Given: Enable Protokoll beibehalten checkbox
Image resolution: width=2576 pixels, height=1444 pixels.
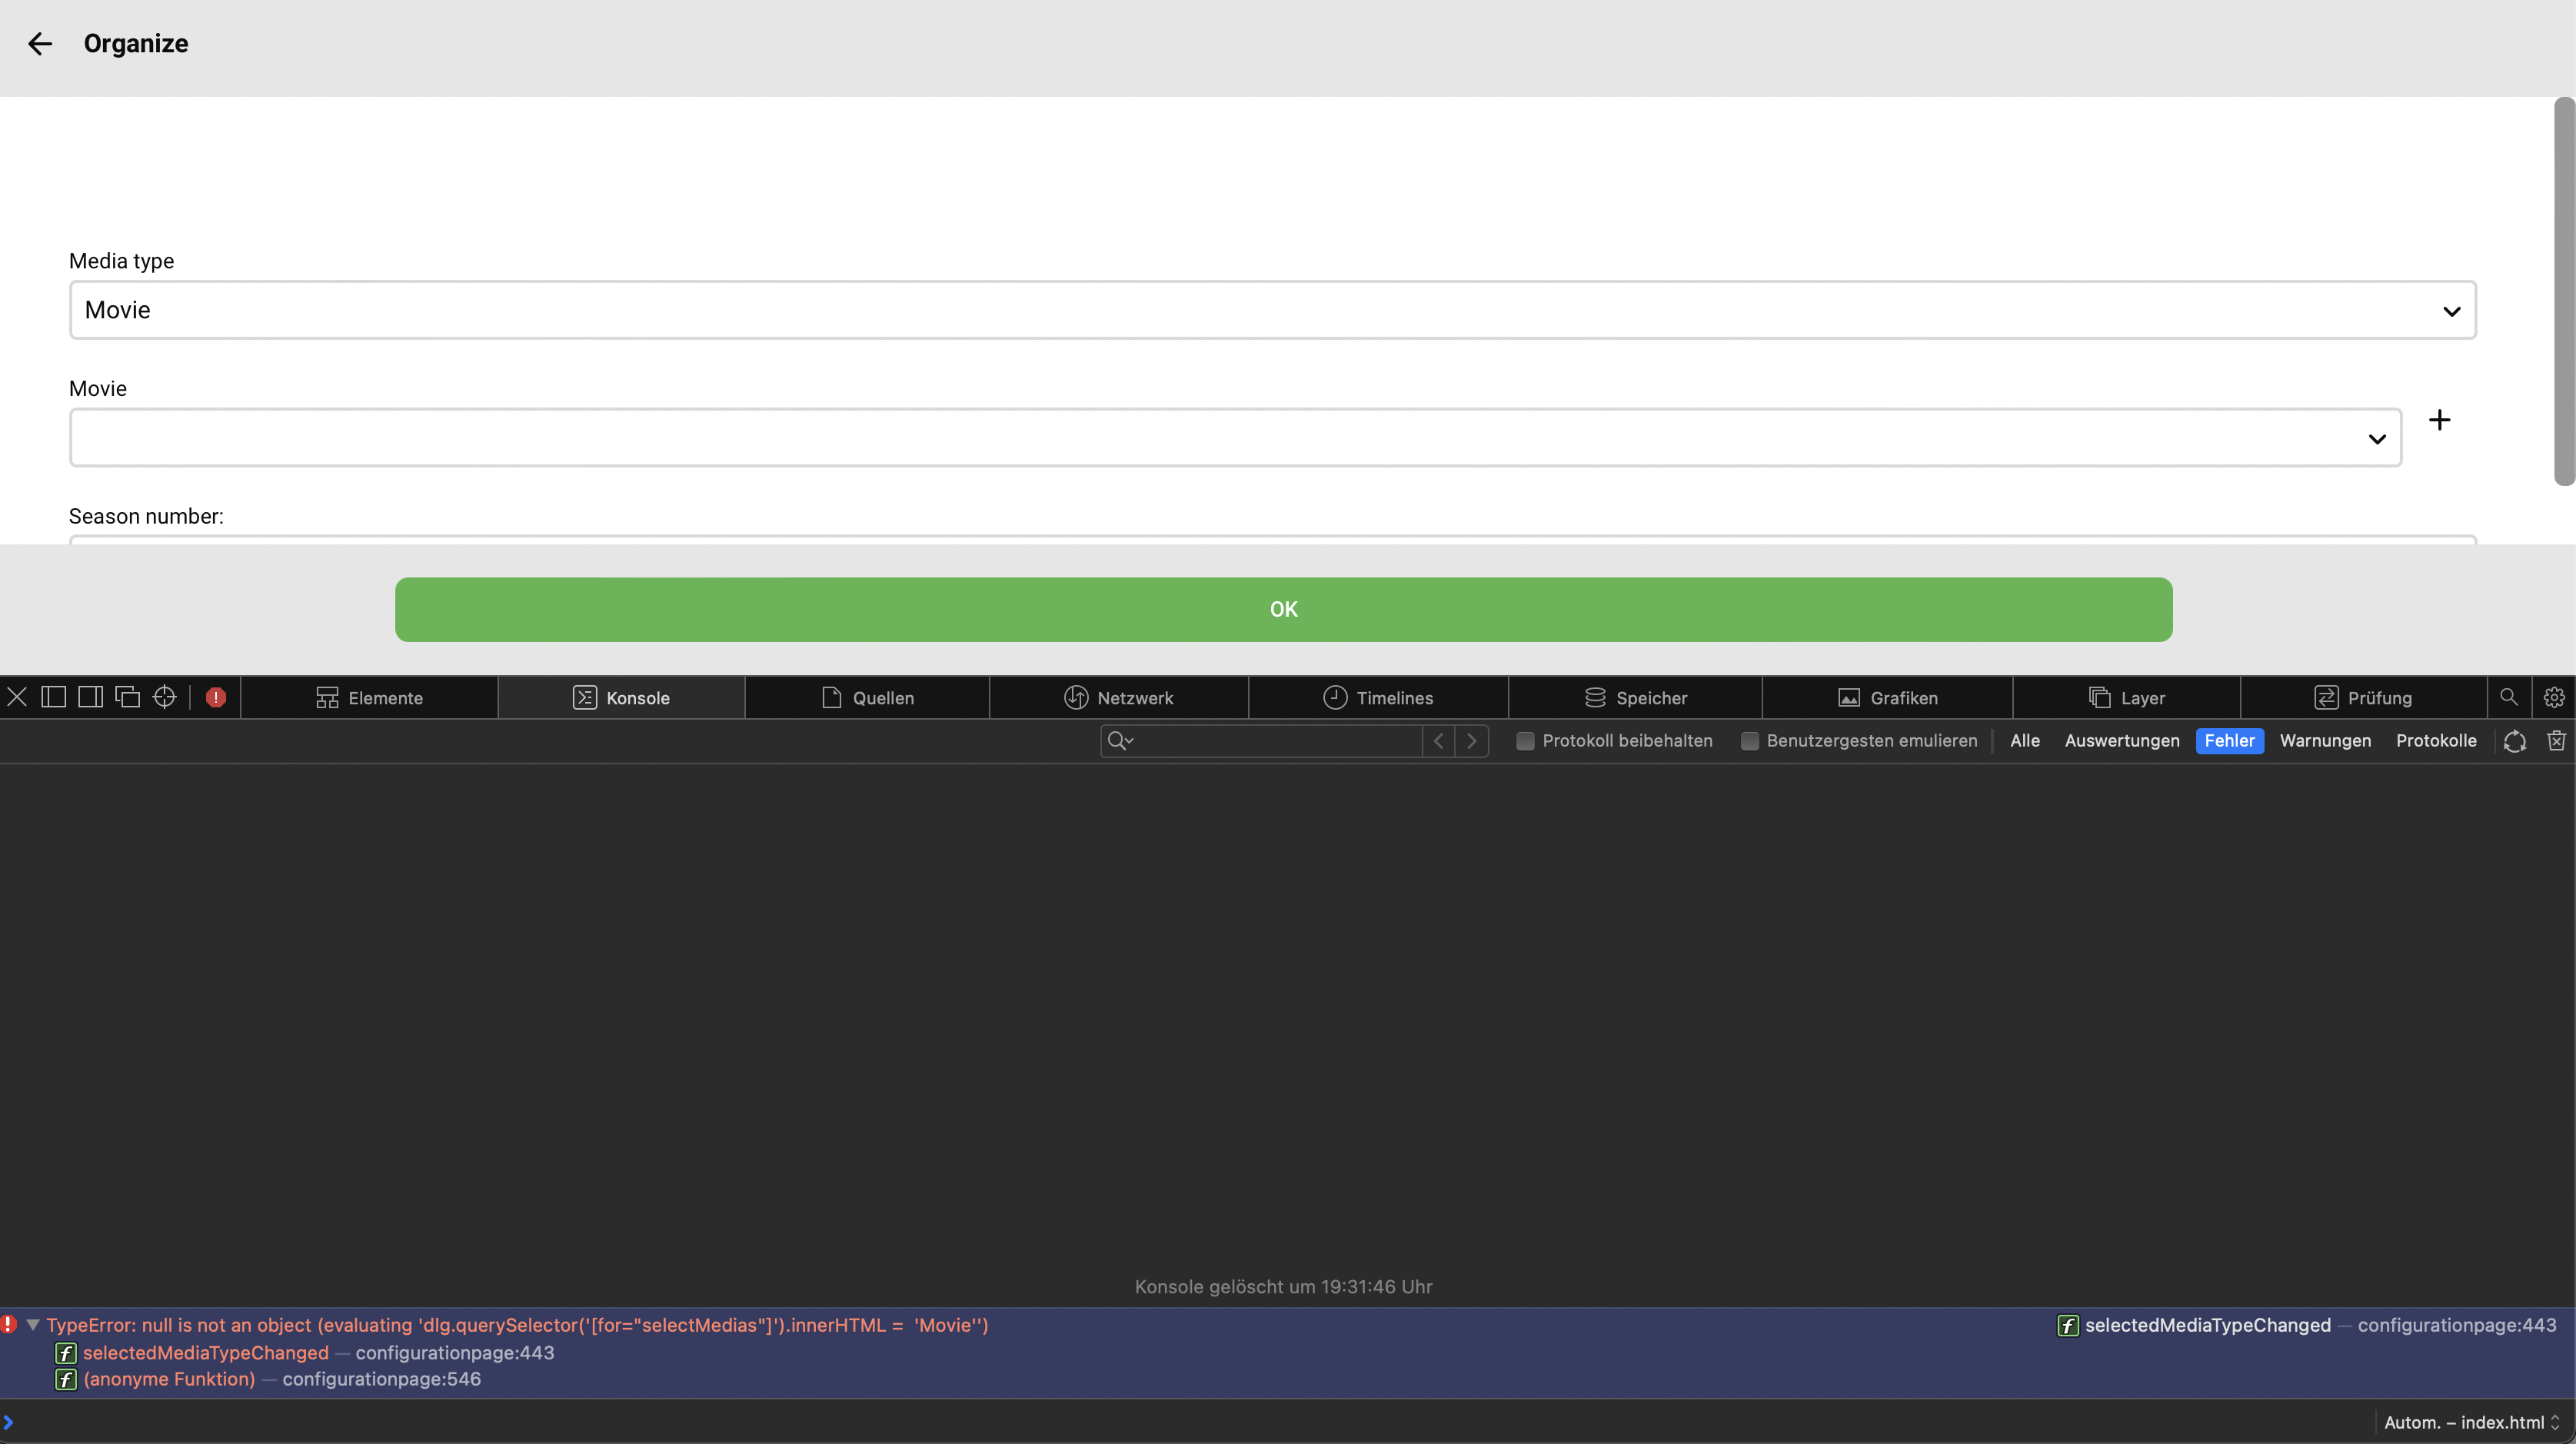Looking at the screenshot, I should pos(1525,741).
